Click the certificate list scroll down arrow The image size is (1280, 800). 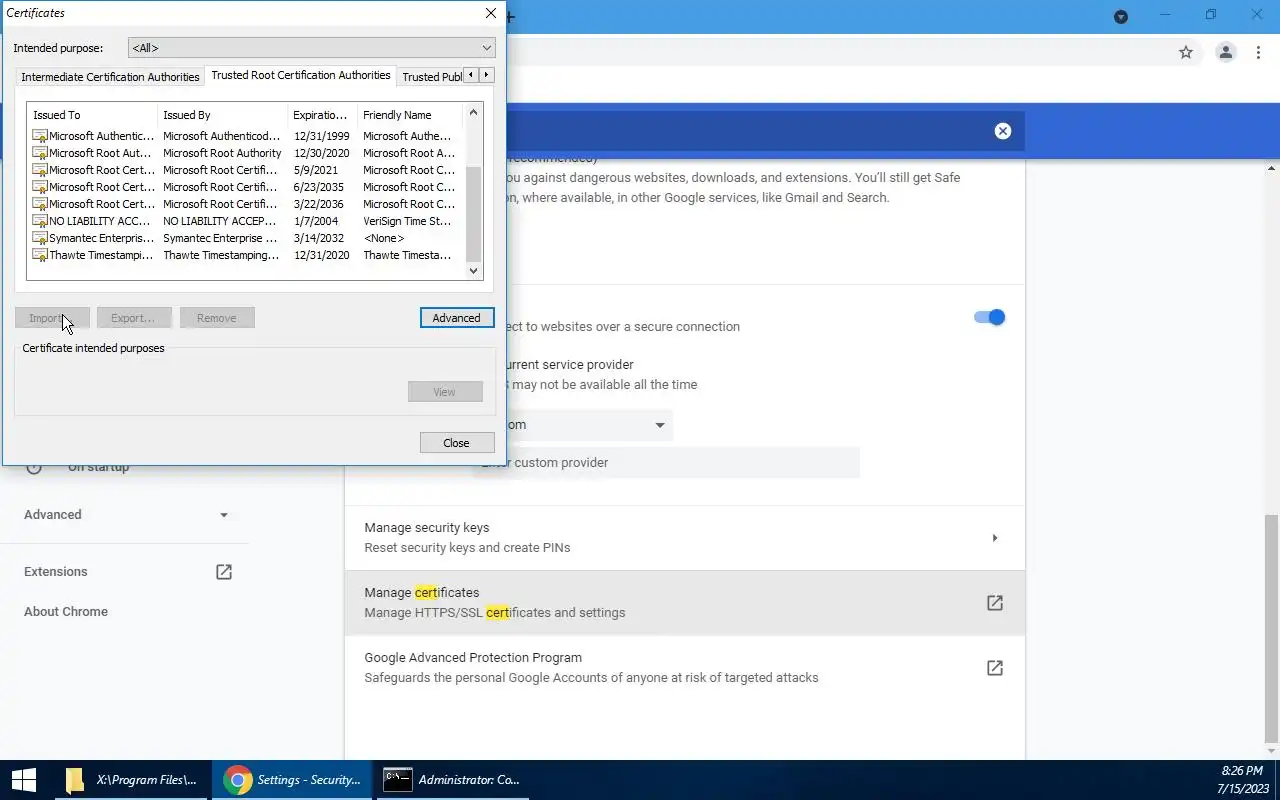(473, 270)
